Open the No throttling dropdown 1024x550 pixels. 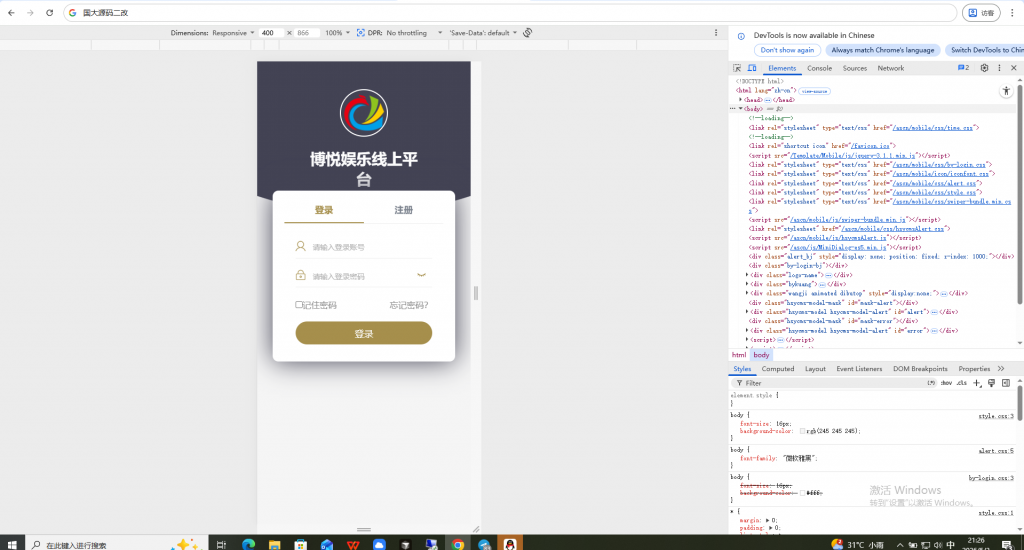point(414,33)
